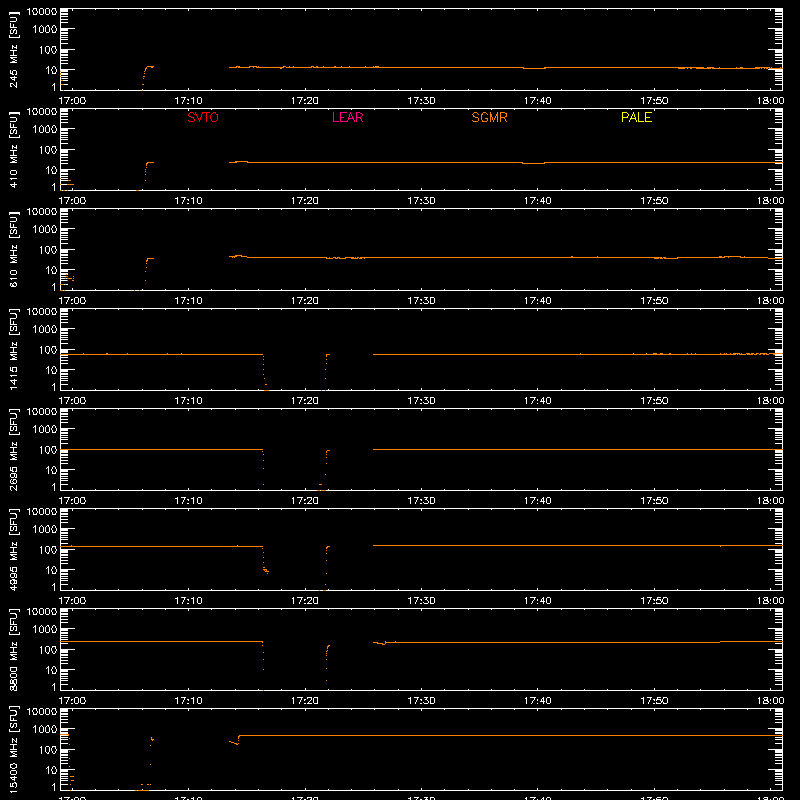Viewport: 800px width, 800px height.
Task: Select 17:10 tick label under 1415 MHz plot
Action: coord(188,401)
